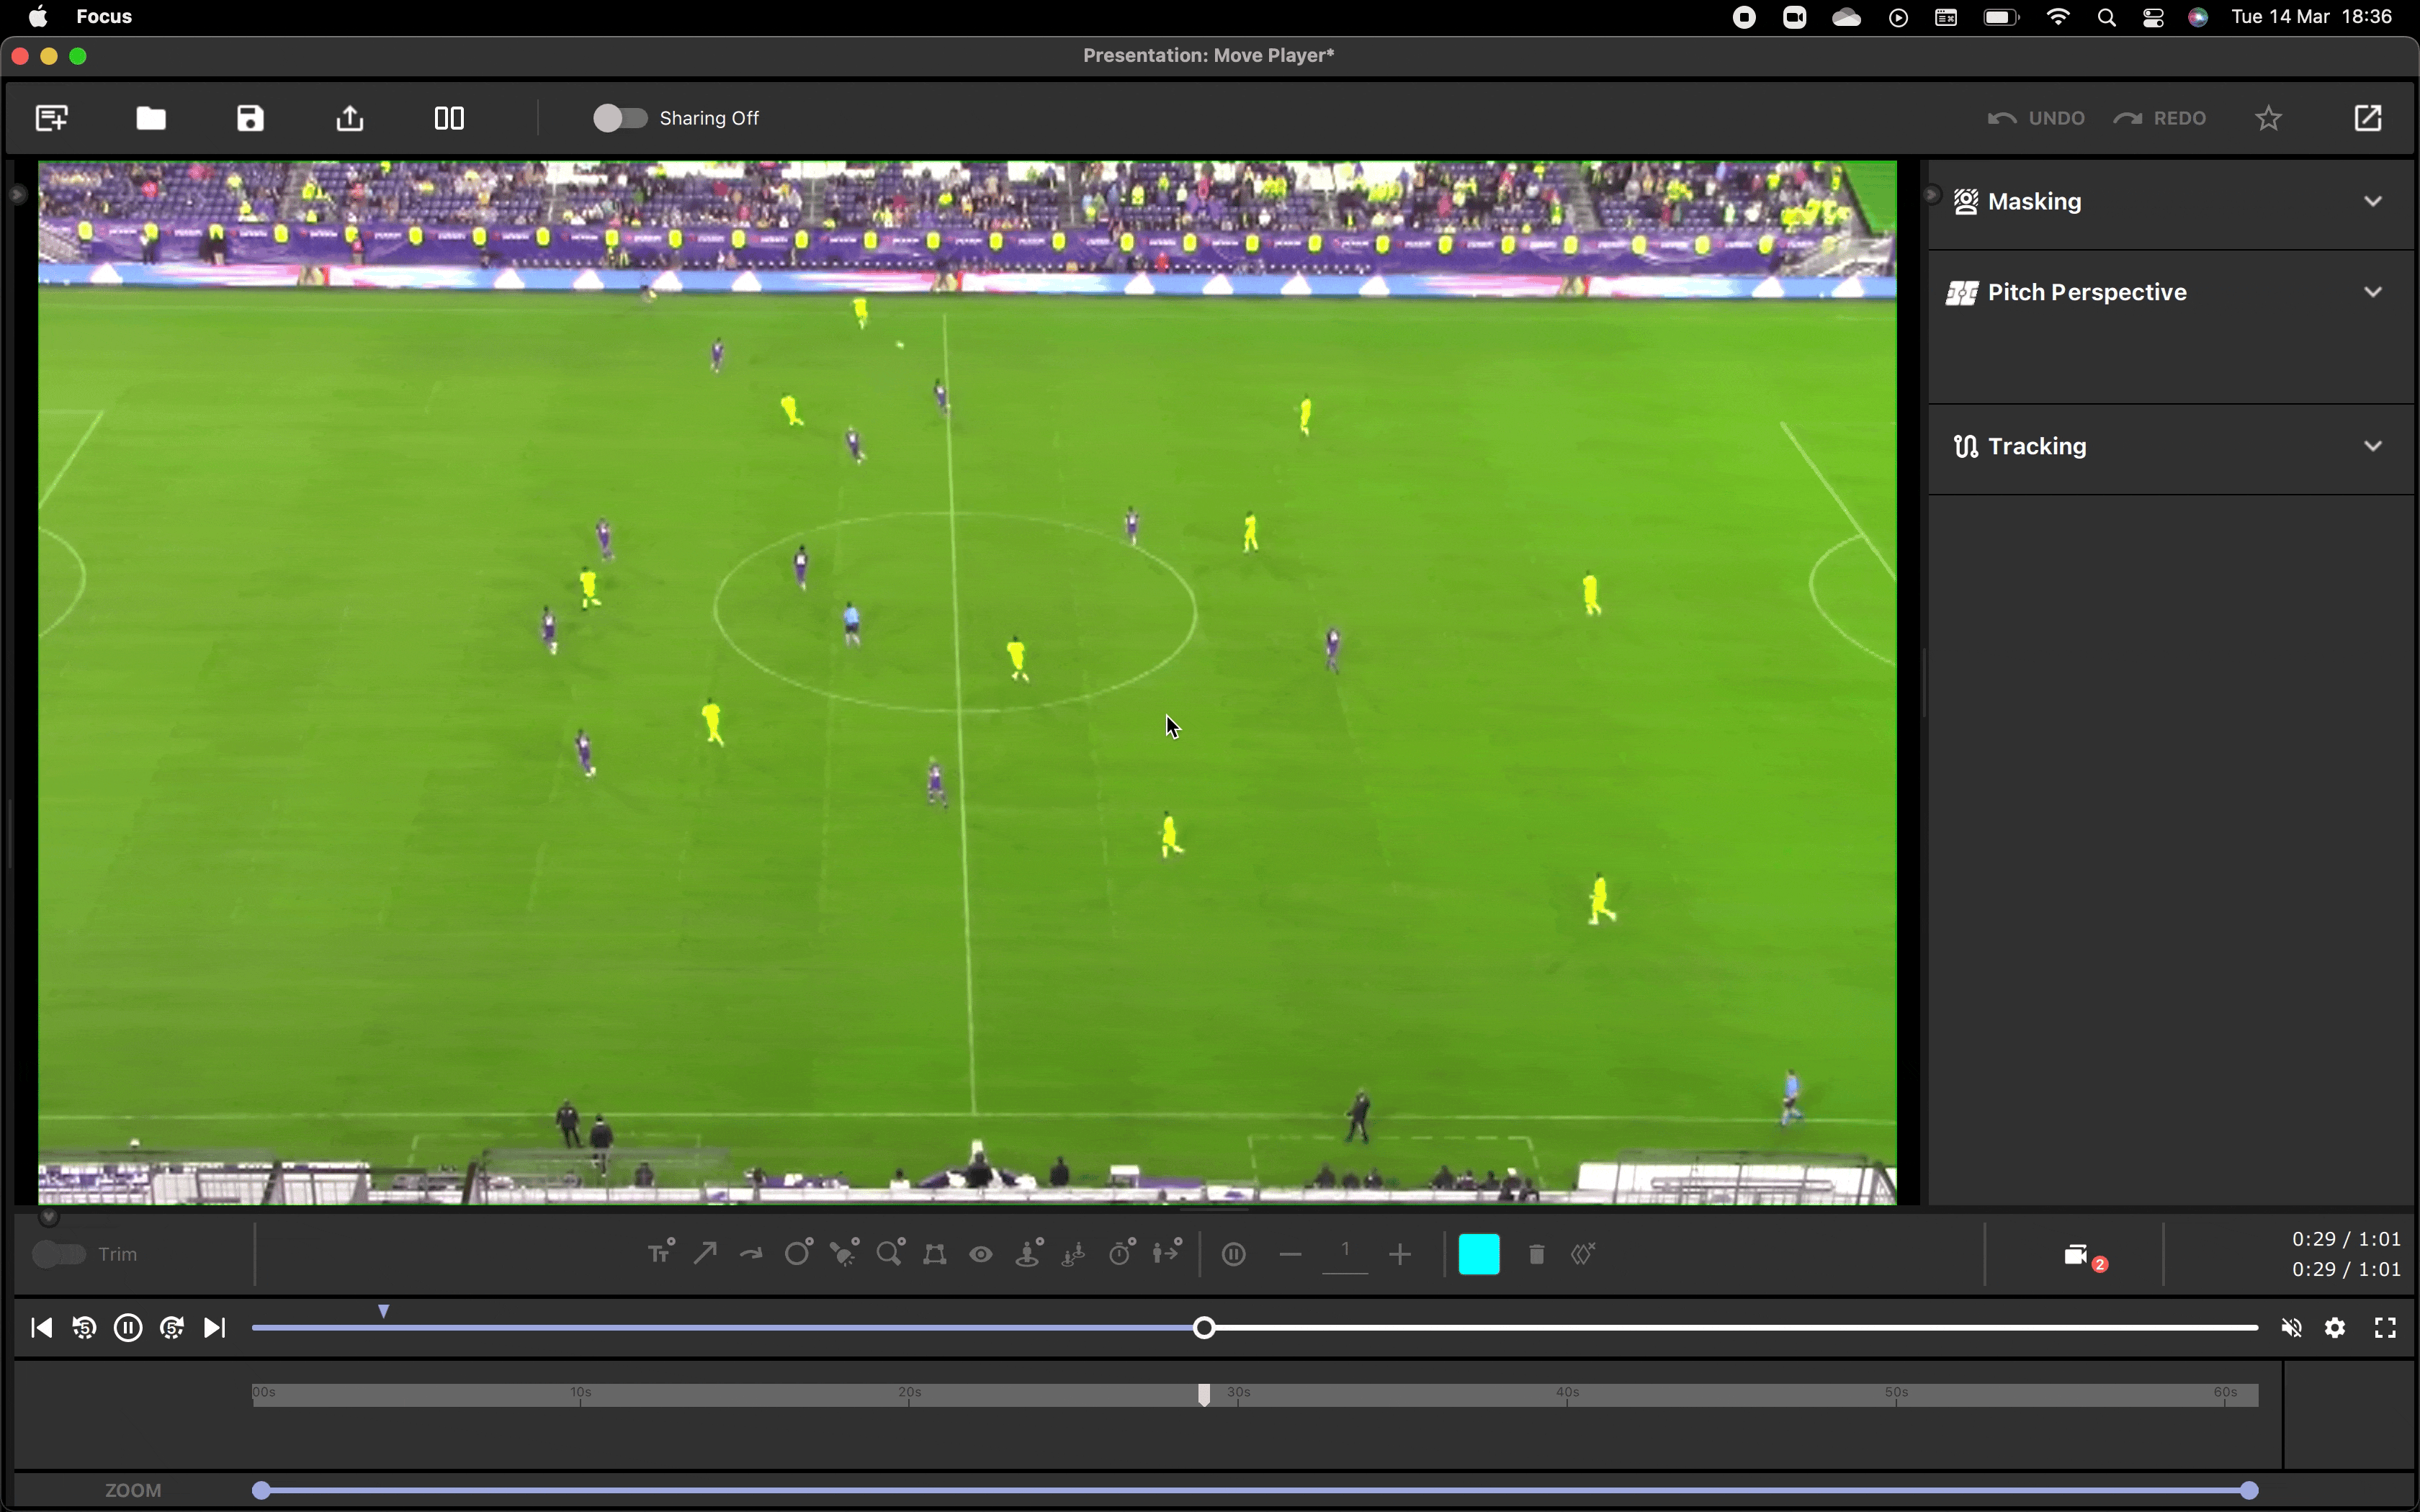Click the blue triangle marker above the progress bar
Screen dimensions: 2420x1512
pyautogui.click(x=383, y=1311)
